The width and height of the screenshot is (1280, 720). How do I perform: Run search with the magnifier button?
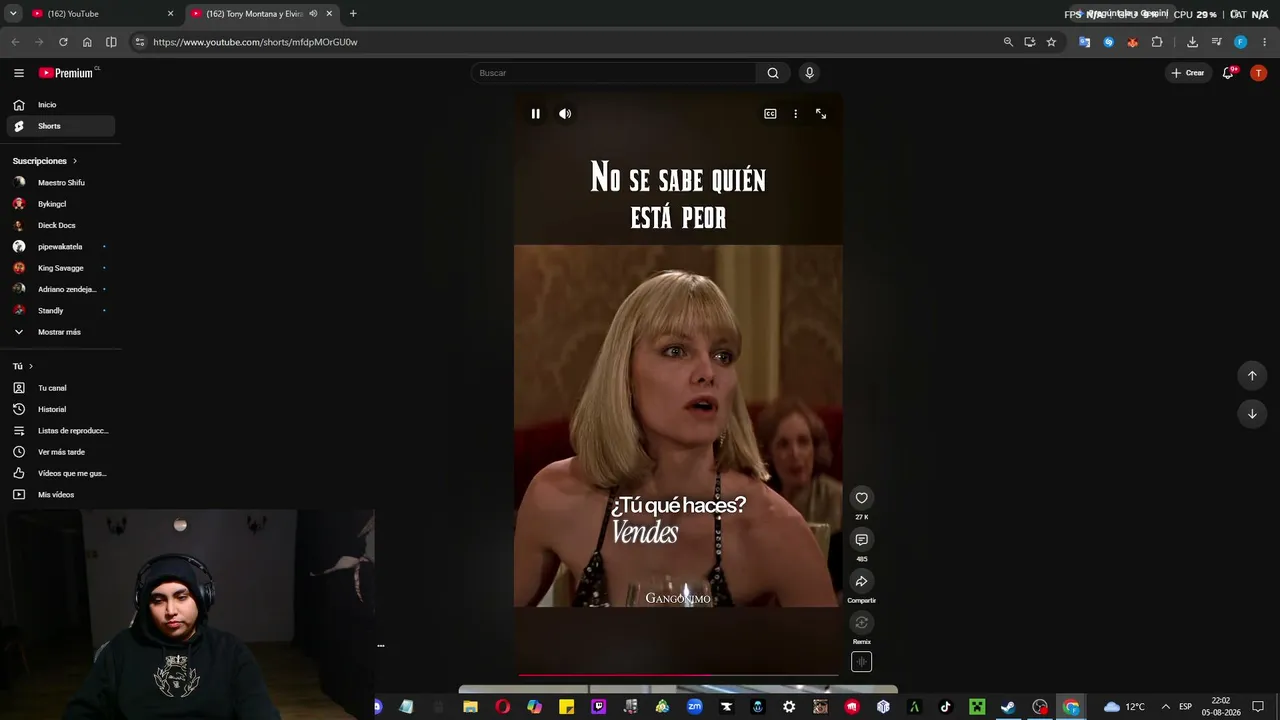point(773,73)
